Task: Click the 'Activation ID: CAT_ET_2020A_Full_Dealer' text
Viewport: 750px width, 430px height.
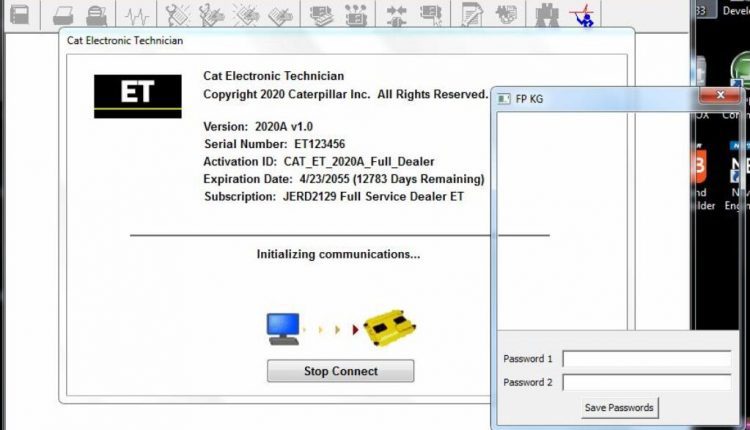Action: pyautogui.click(x=319, y=162)
